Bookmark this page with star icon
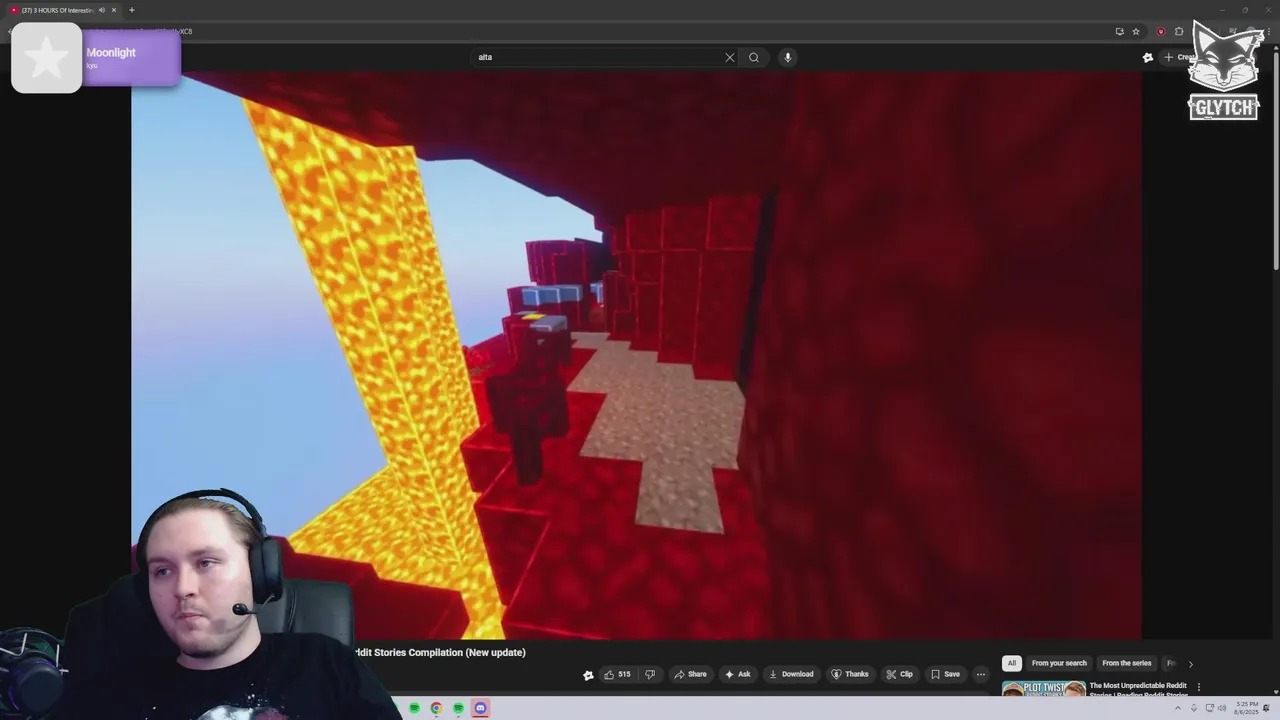This screenshot has width=1280, height=720. [1136, 31]
